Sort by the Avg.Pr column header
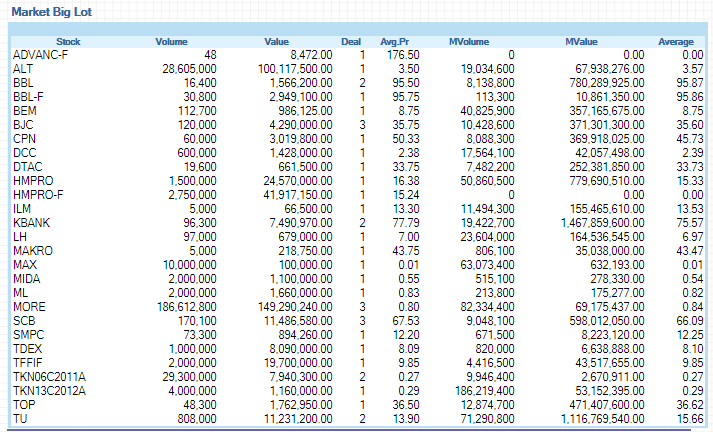 [x=395, y=41]
